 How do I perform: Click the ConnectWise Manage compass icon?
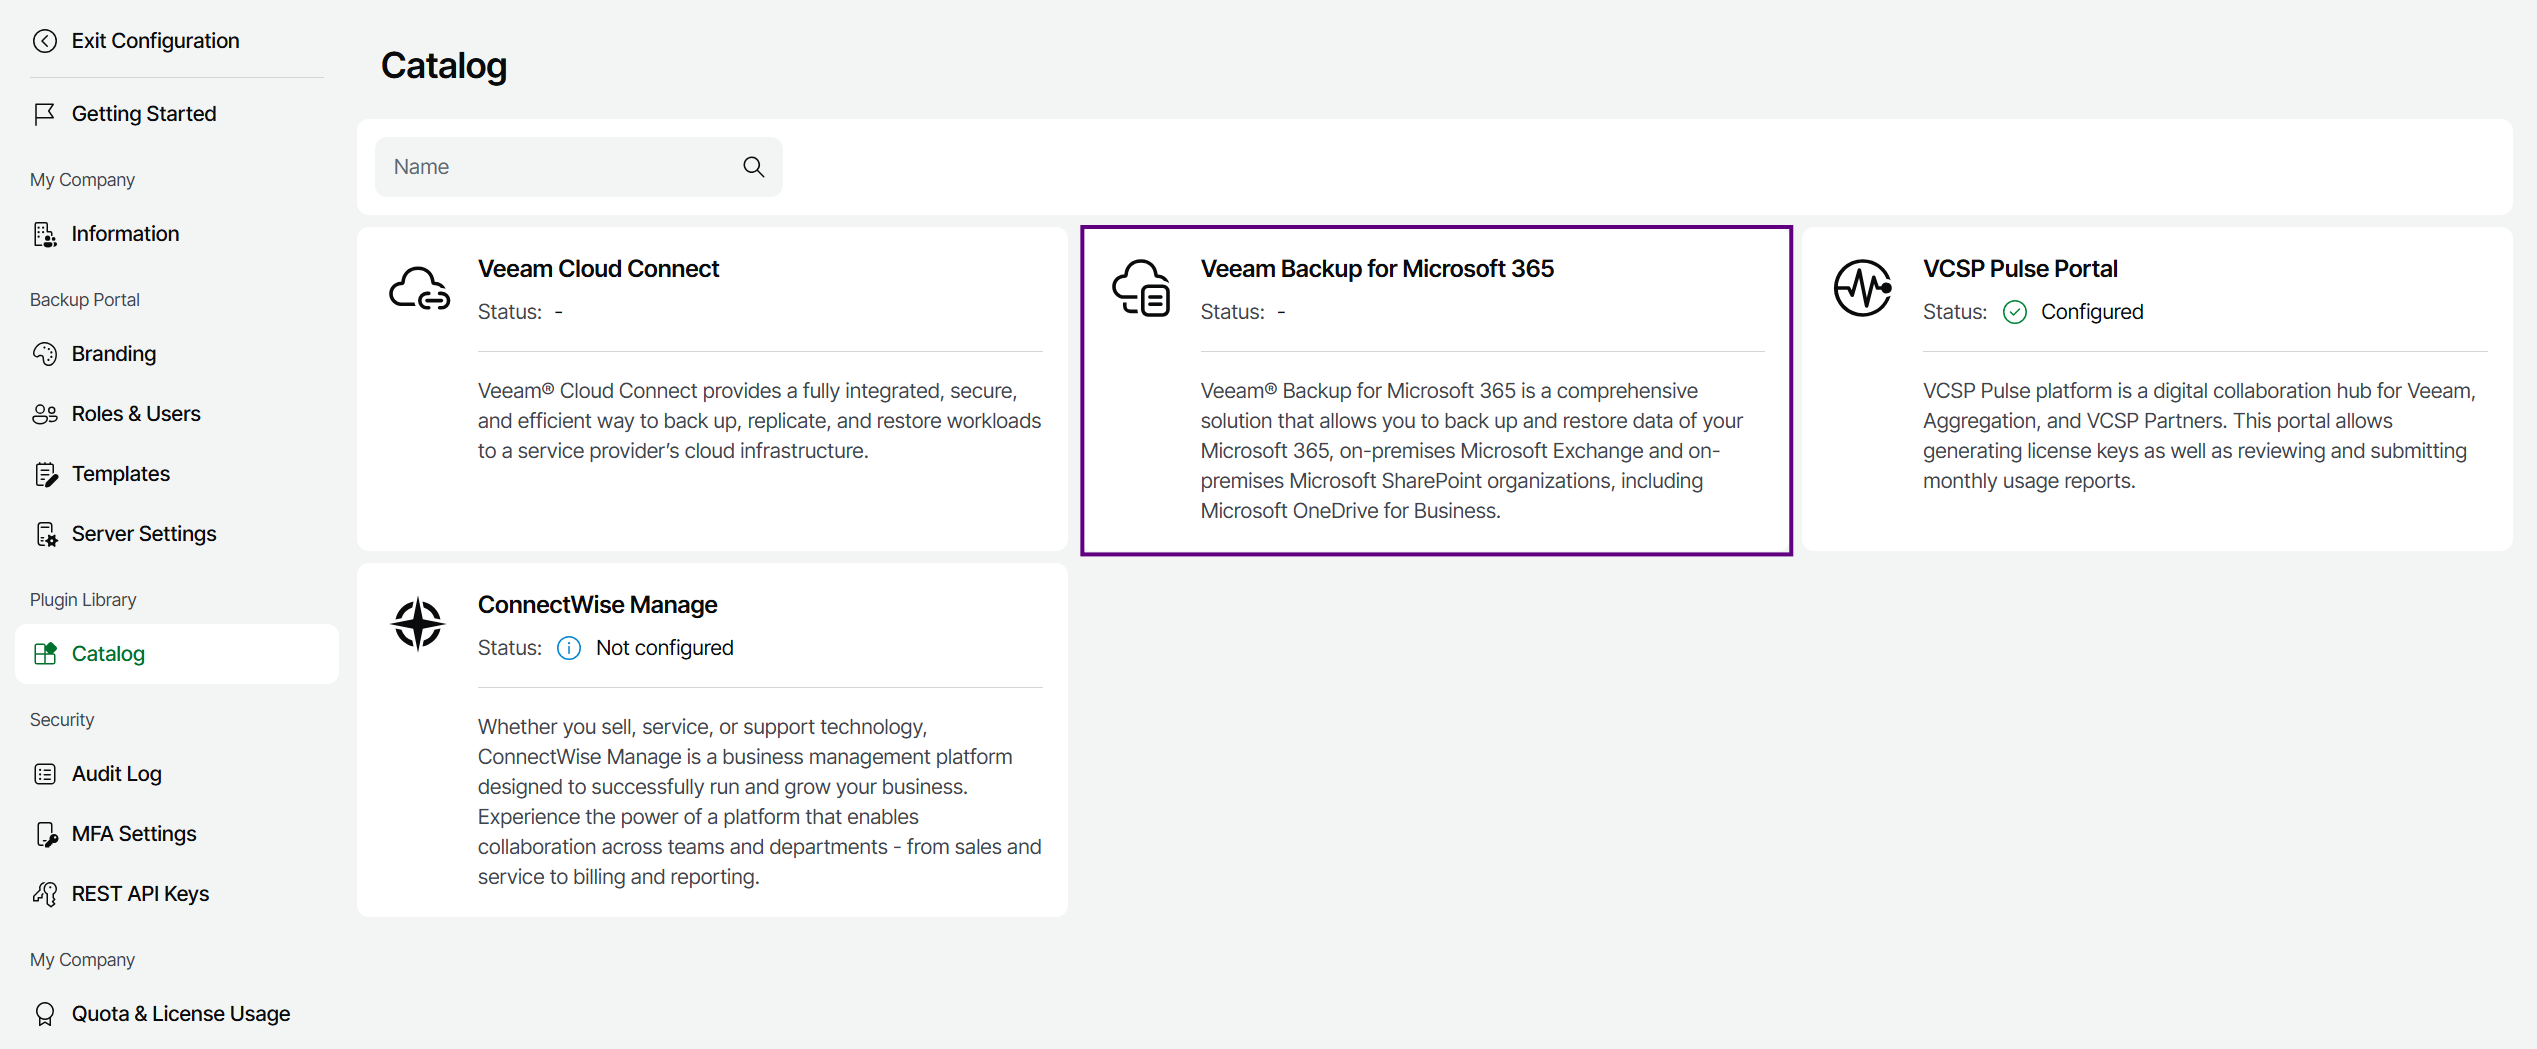(418, 625)
